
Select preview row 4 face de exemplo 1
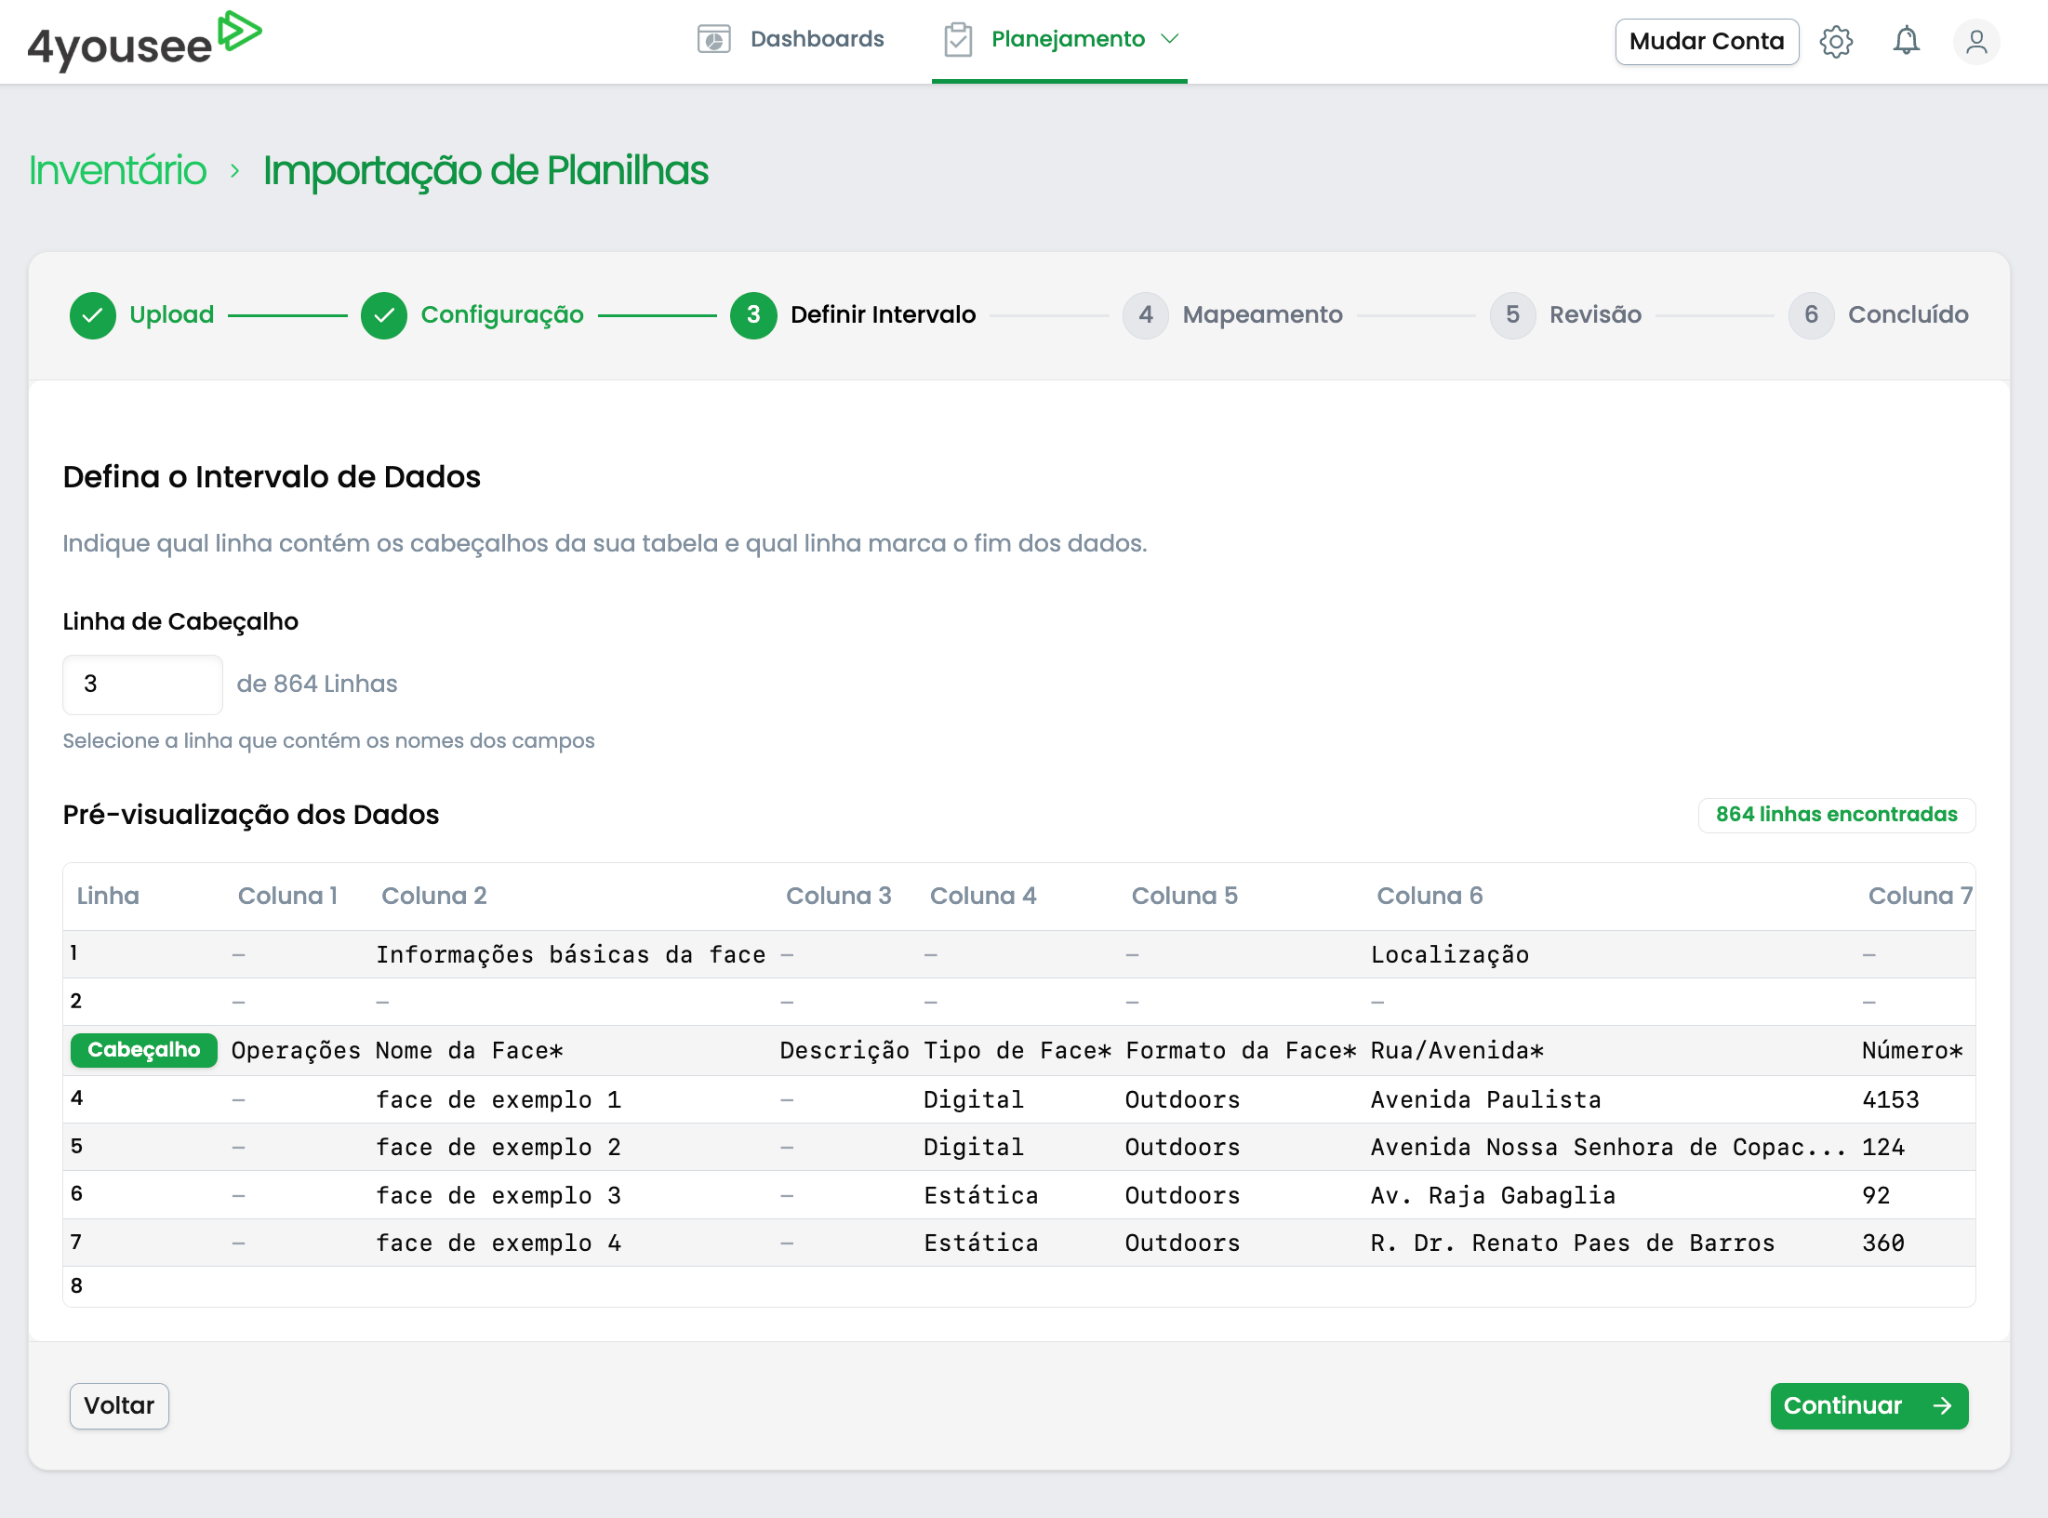[498, 1100]
